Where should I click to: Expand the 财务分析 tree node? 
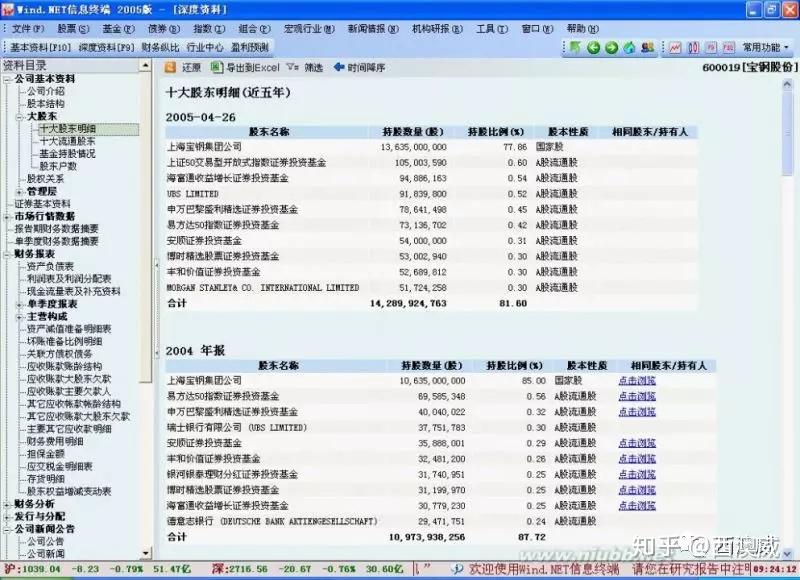(7, 505)
